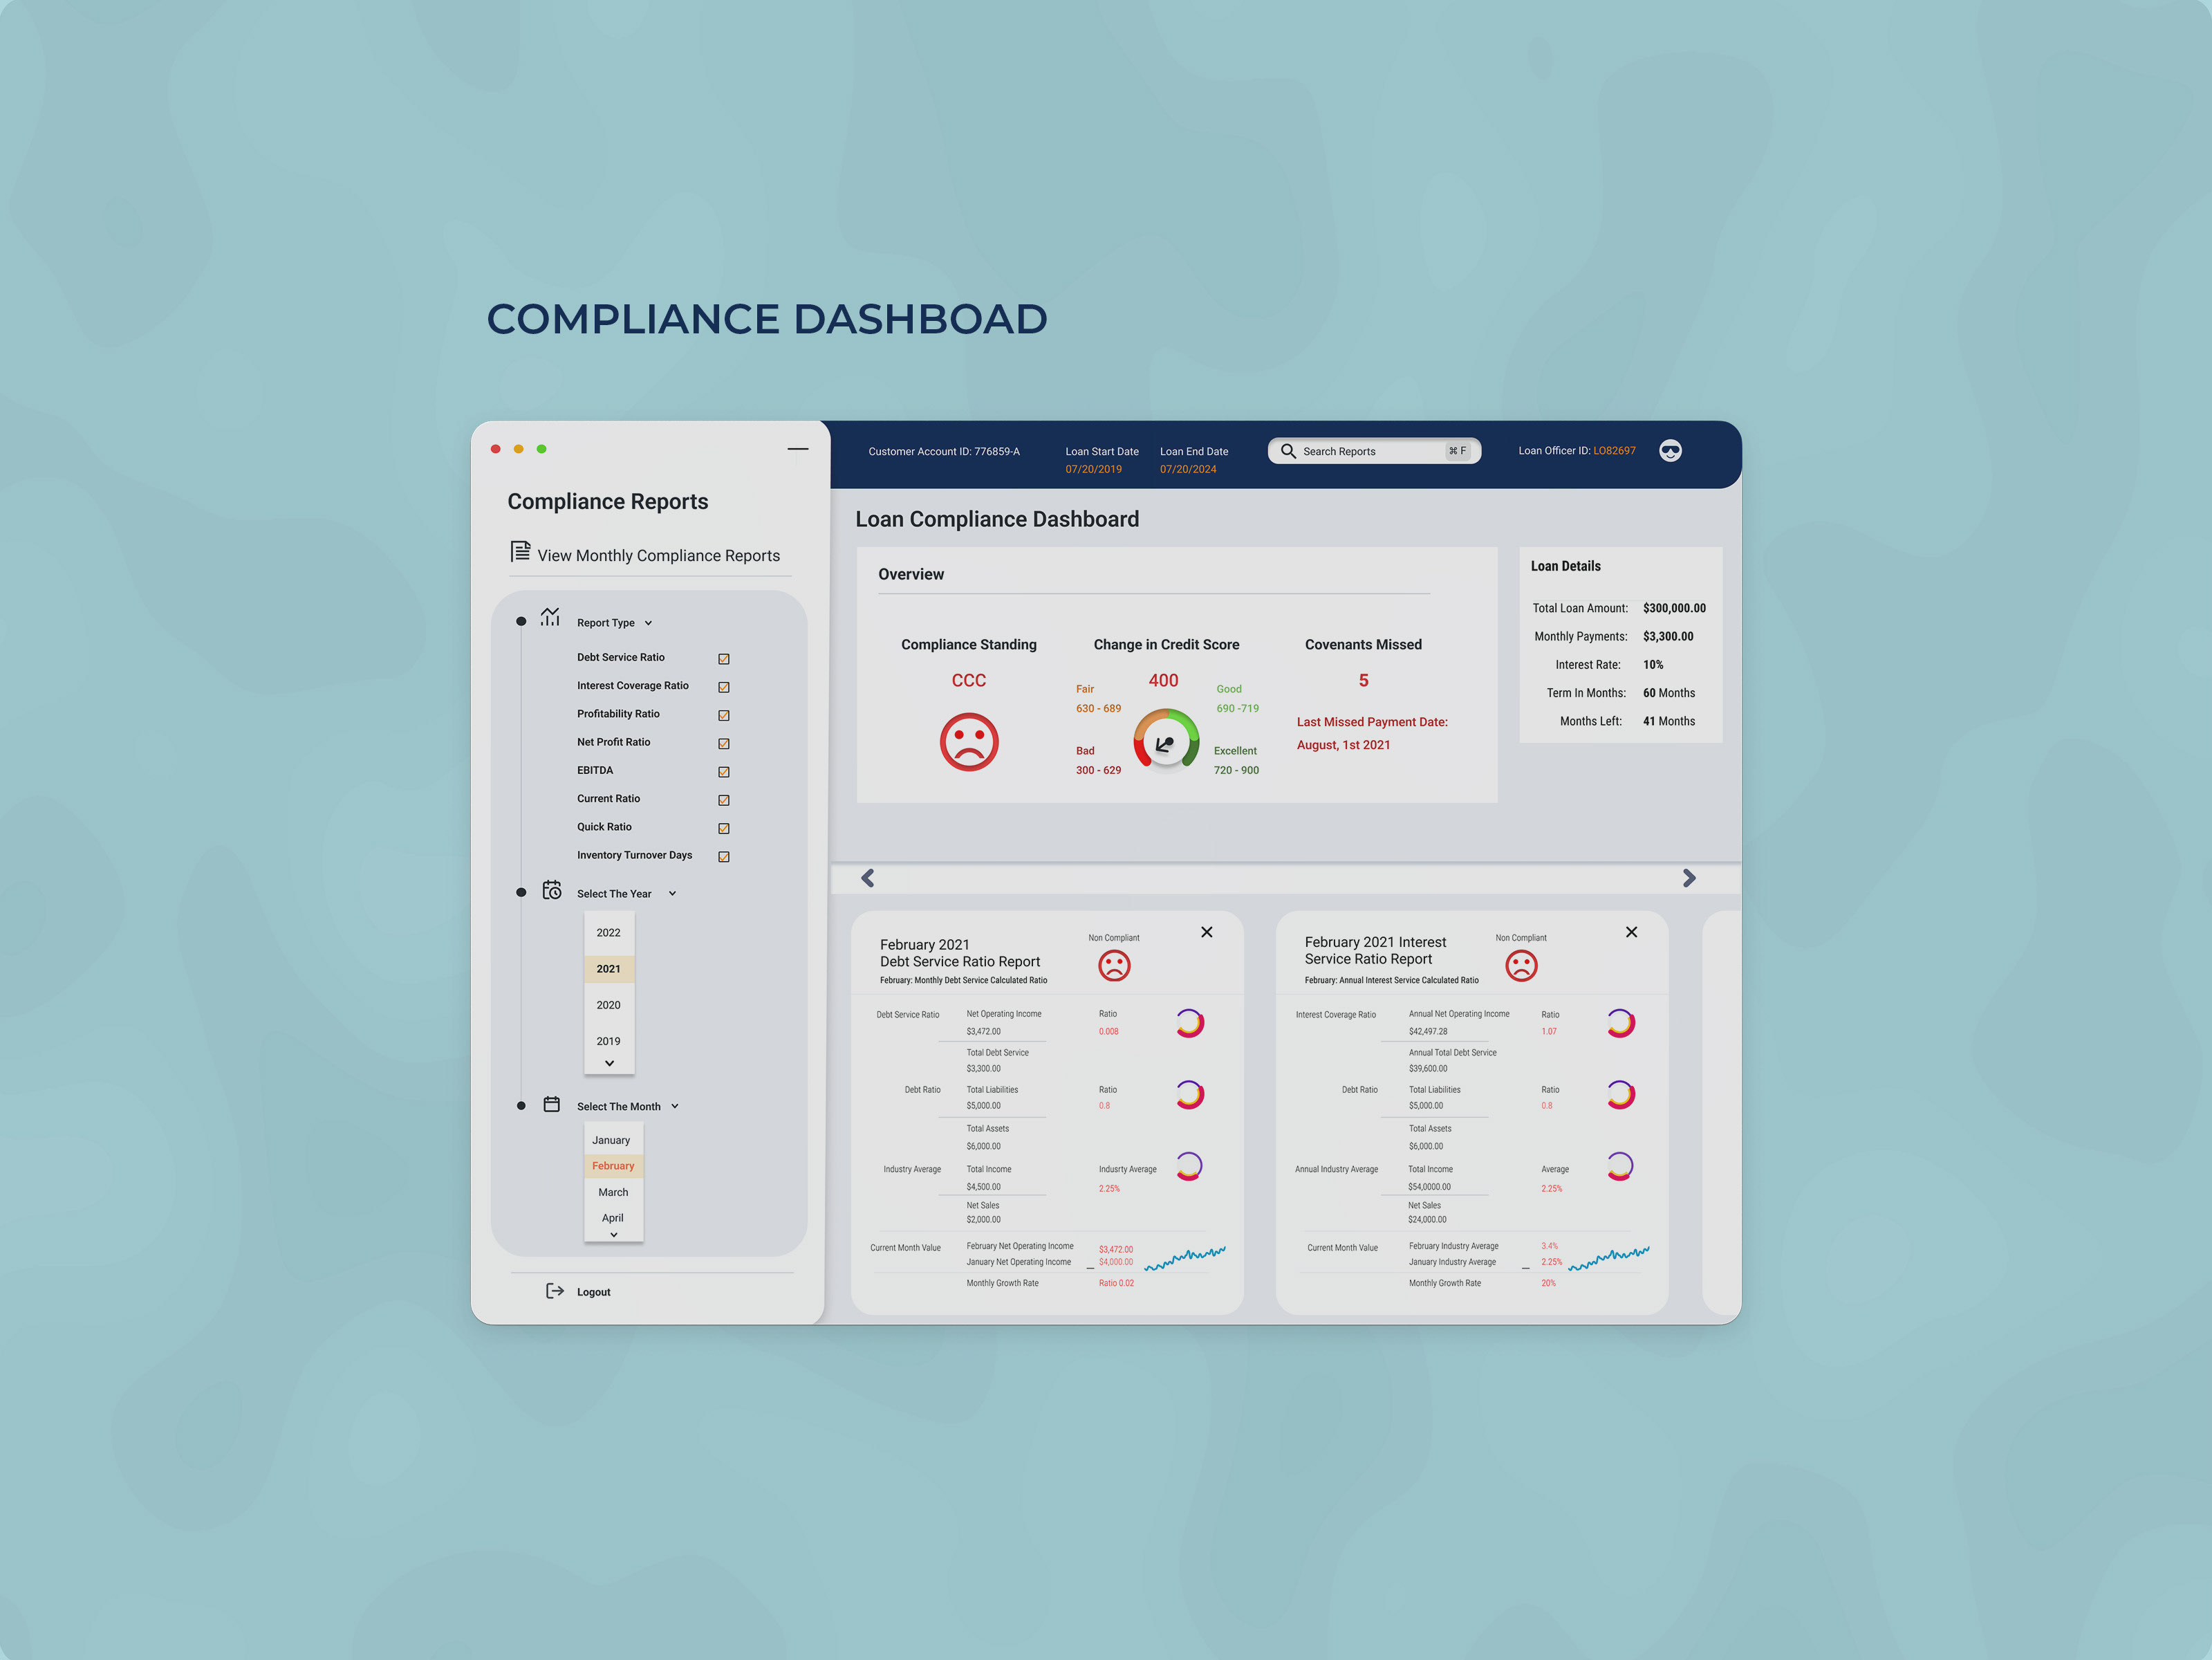The height and width of the screenshot is (1660, 2212).
Task: Select the month April
Action: 613,1218
